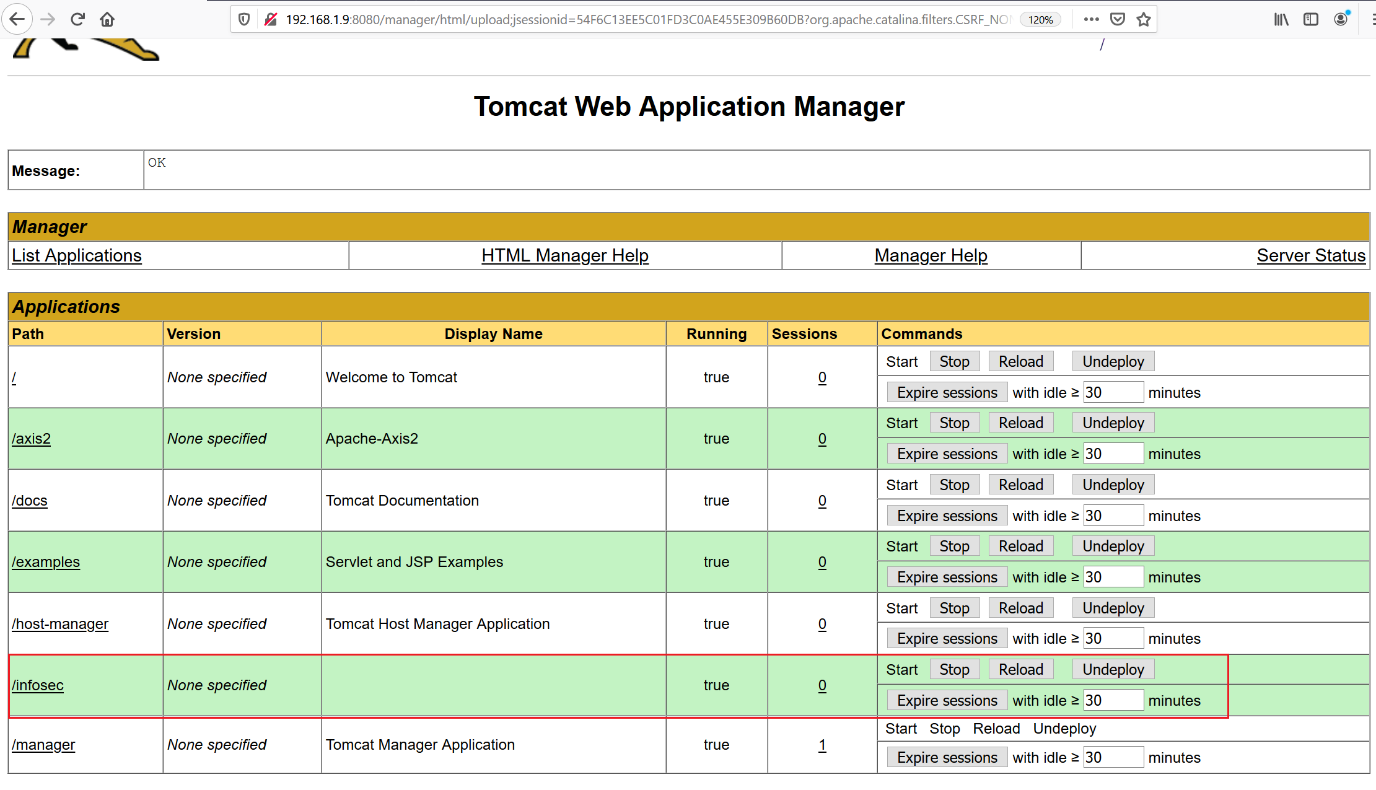The height and width of the screenshot is (790, 1376).
Task: Open the /infosec application path link
Action: point(38,686)
